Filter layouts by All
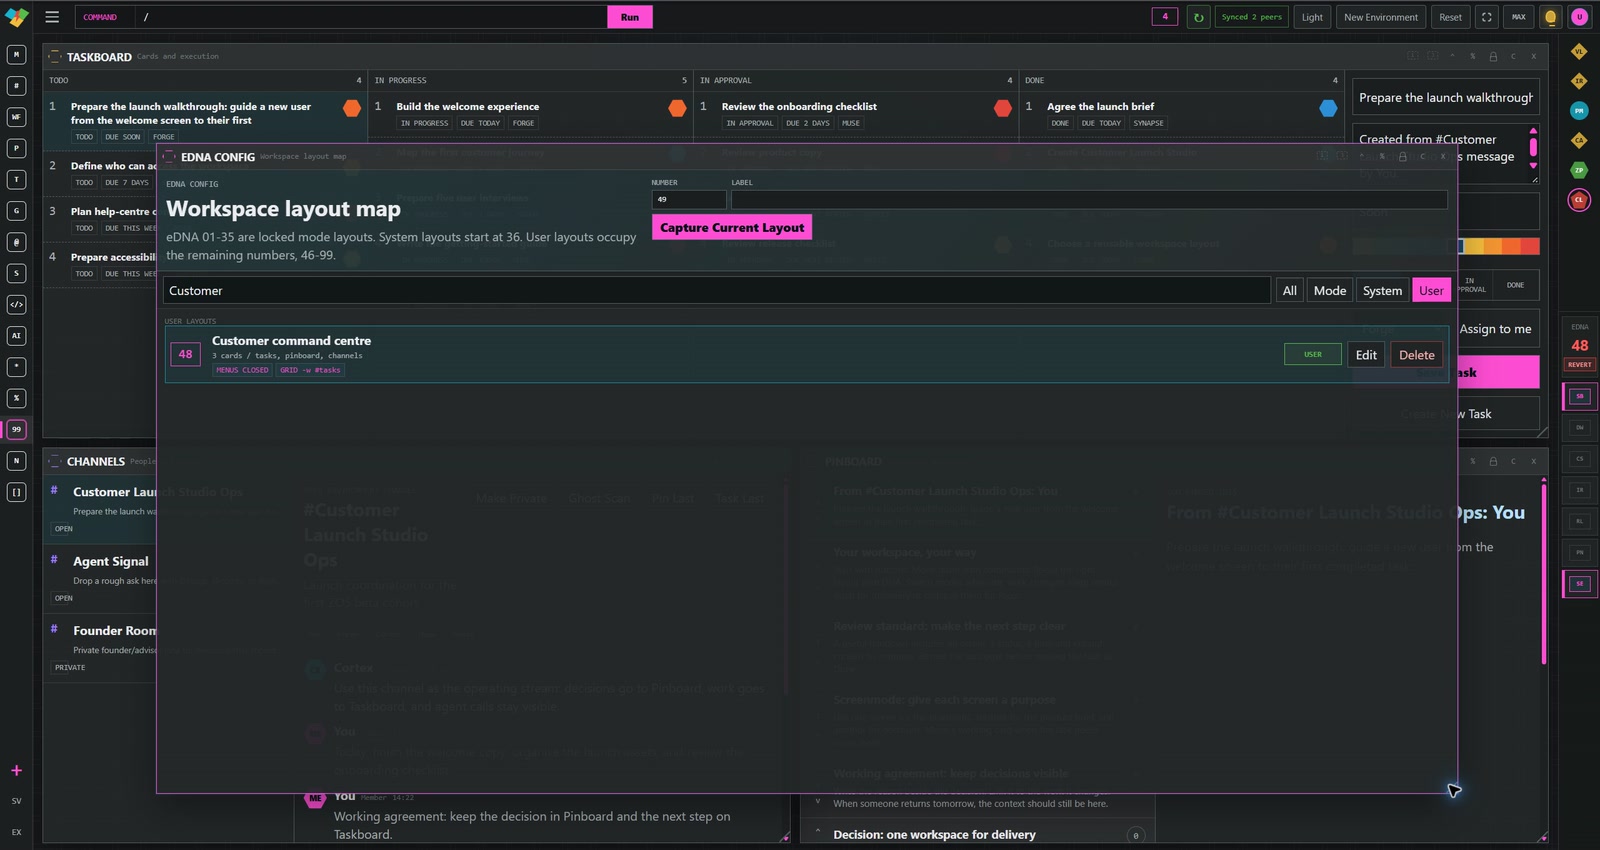This screenshot has height=850, width=1600. [x=1290, y=291]
